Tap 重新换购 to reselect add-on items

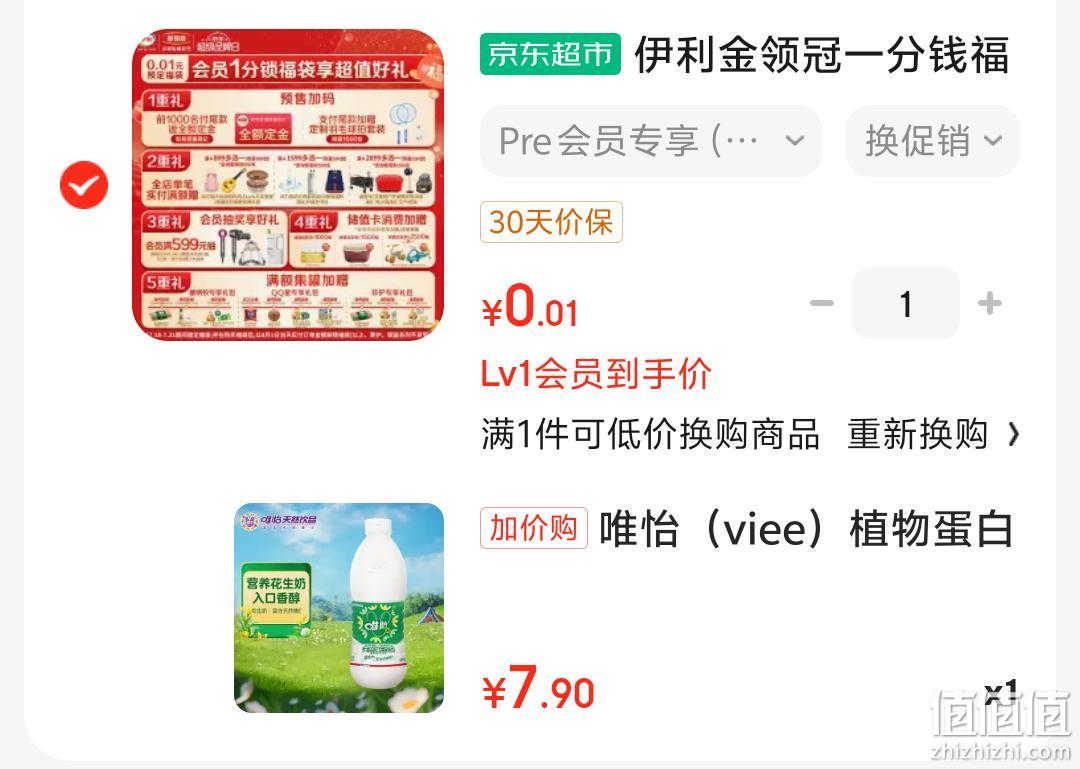917,434
